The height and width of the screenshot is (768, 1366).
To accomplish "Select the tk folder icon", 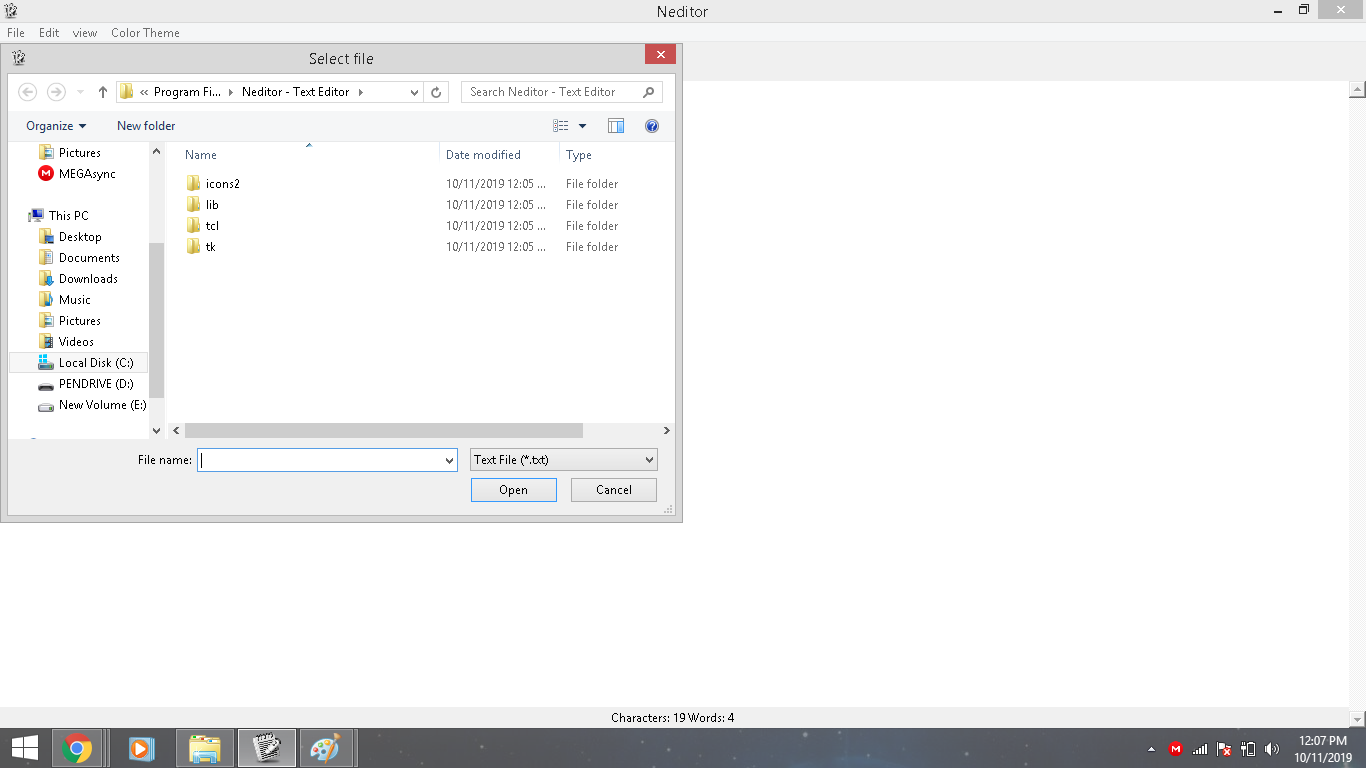I will [194, 247].
